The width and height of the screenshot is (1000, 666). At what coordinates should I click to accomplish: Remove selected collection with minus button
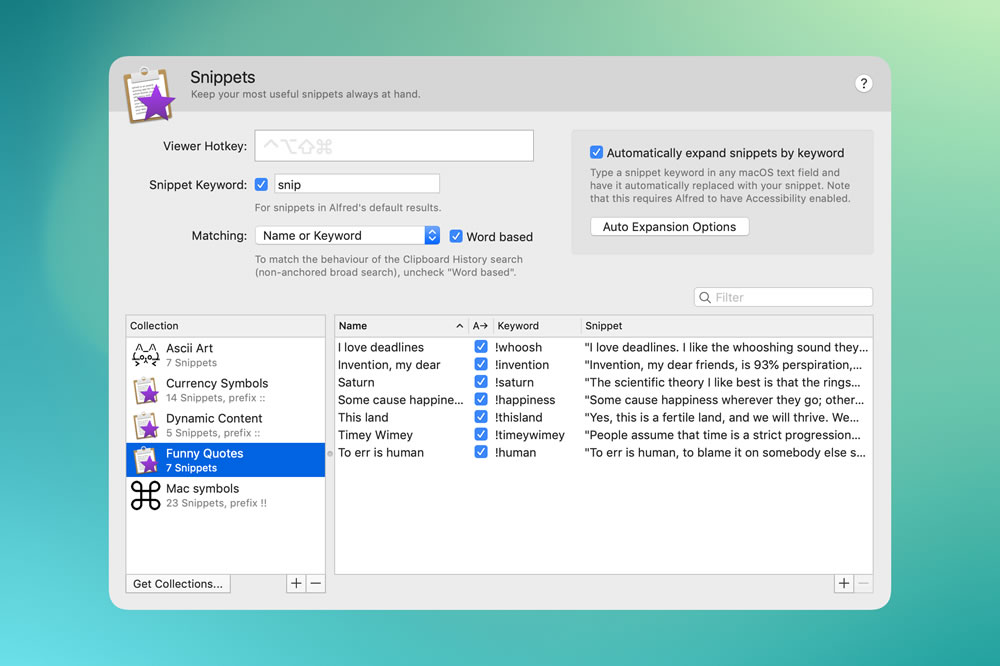pyautogui.click(x=316, y=583)
